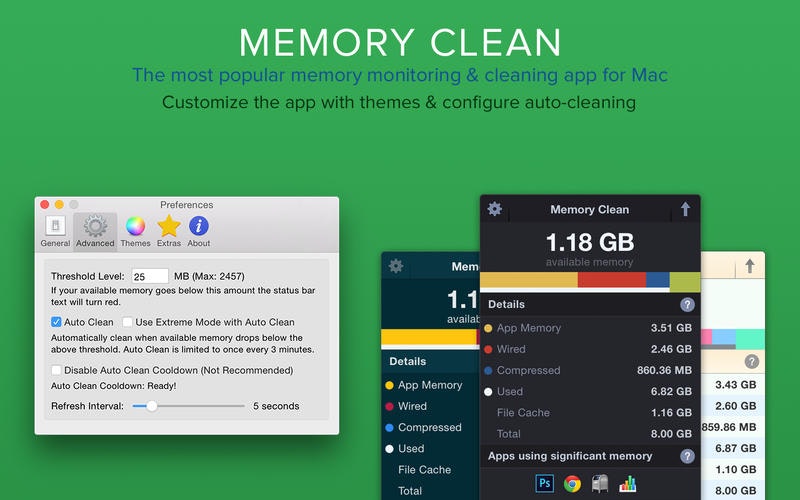
Task: Open the Extras tab with star icon
Action: click(x=169, y=231)
